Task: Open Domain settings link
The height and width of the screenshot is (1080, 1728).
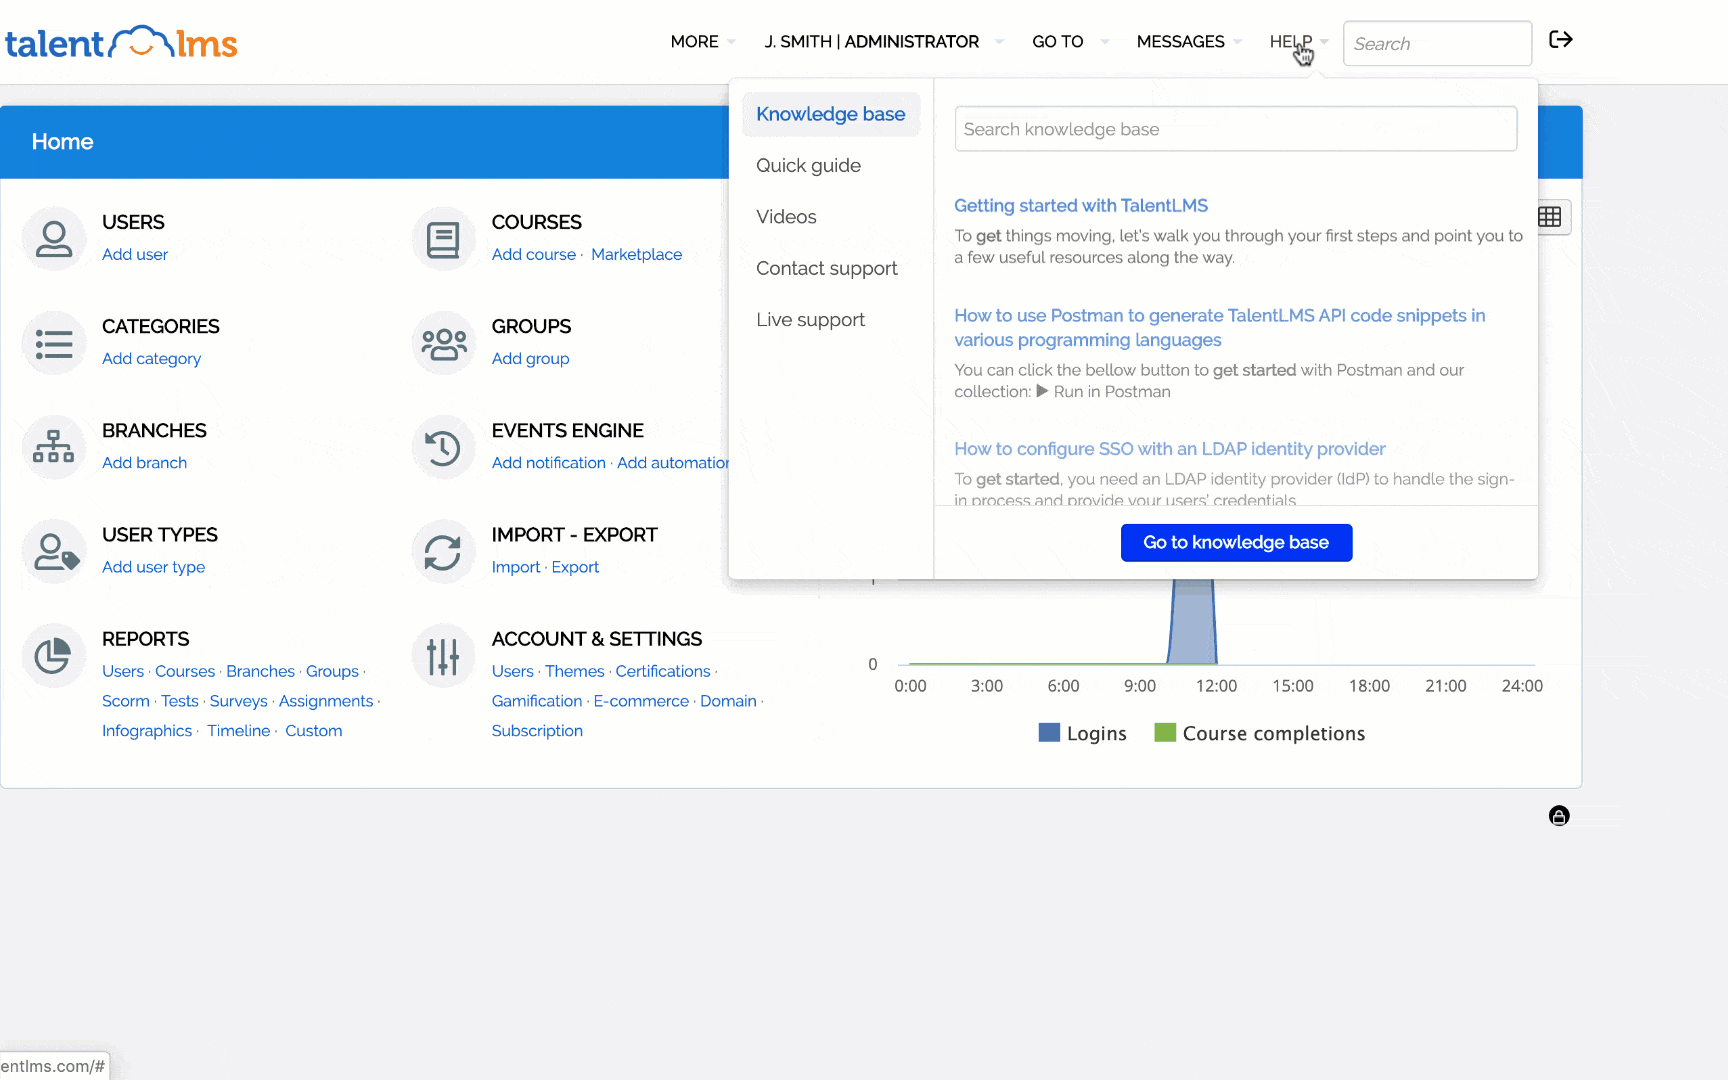Action: coord(728,702)
